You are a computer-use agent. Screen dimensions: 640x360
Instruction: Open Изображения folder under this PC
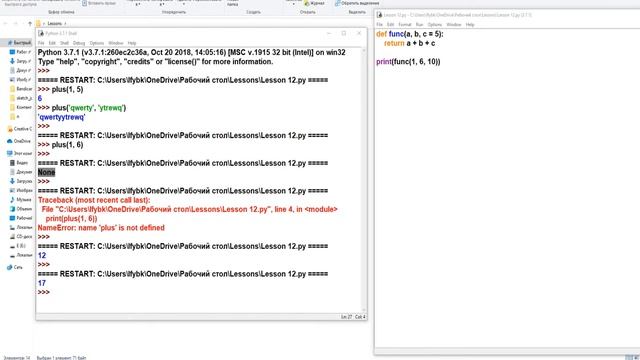(x=21, y=190)
